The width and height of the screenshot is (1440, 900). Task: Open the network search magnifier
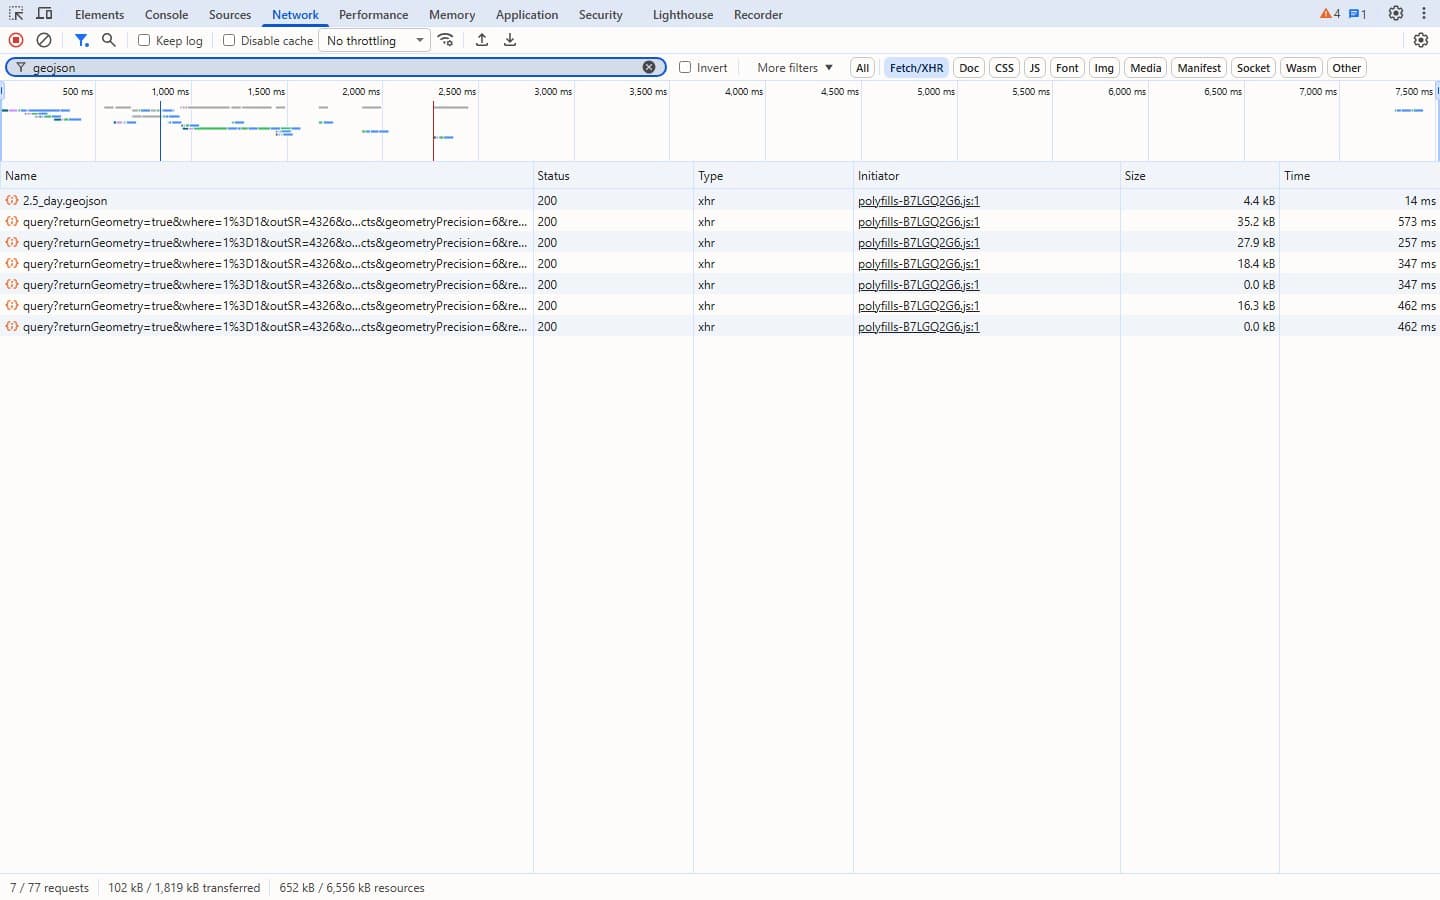point(109,40)
